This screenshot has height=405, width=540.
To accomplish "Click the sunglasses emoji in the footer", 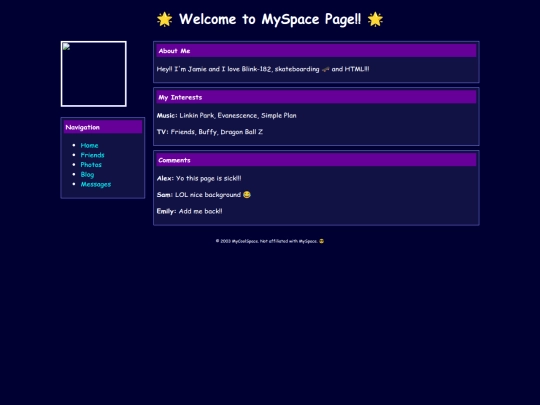I will tap(321, 241).
